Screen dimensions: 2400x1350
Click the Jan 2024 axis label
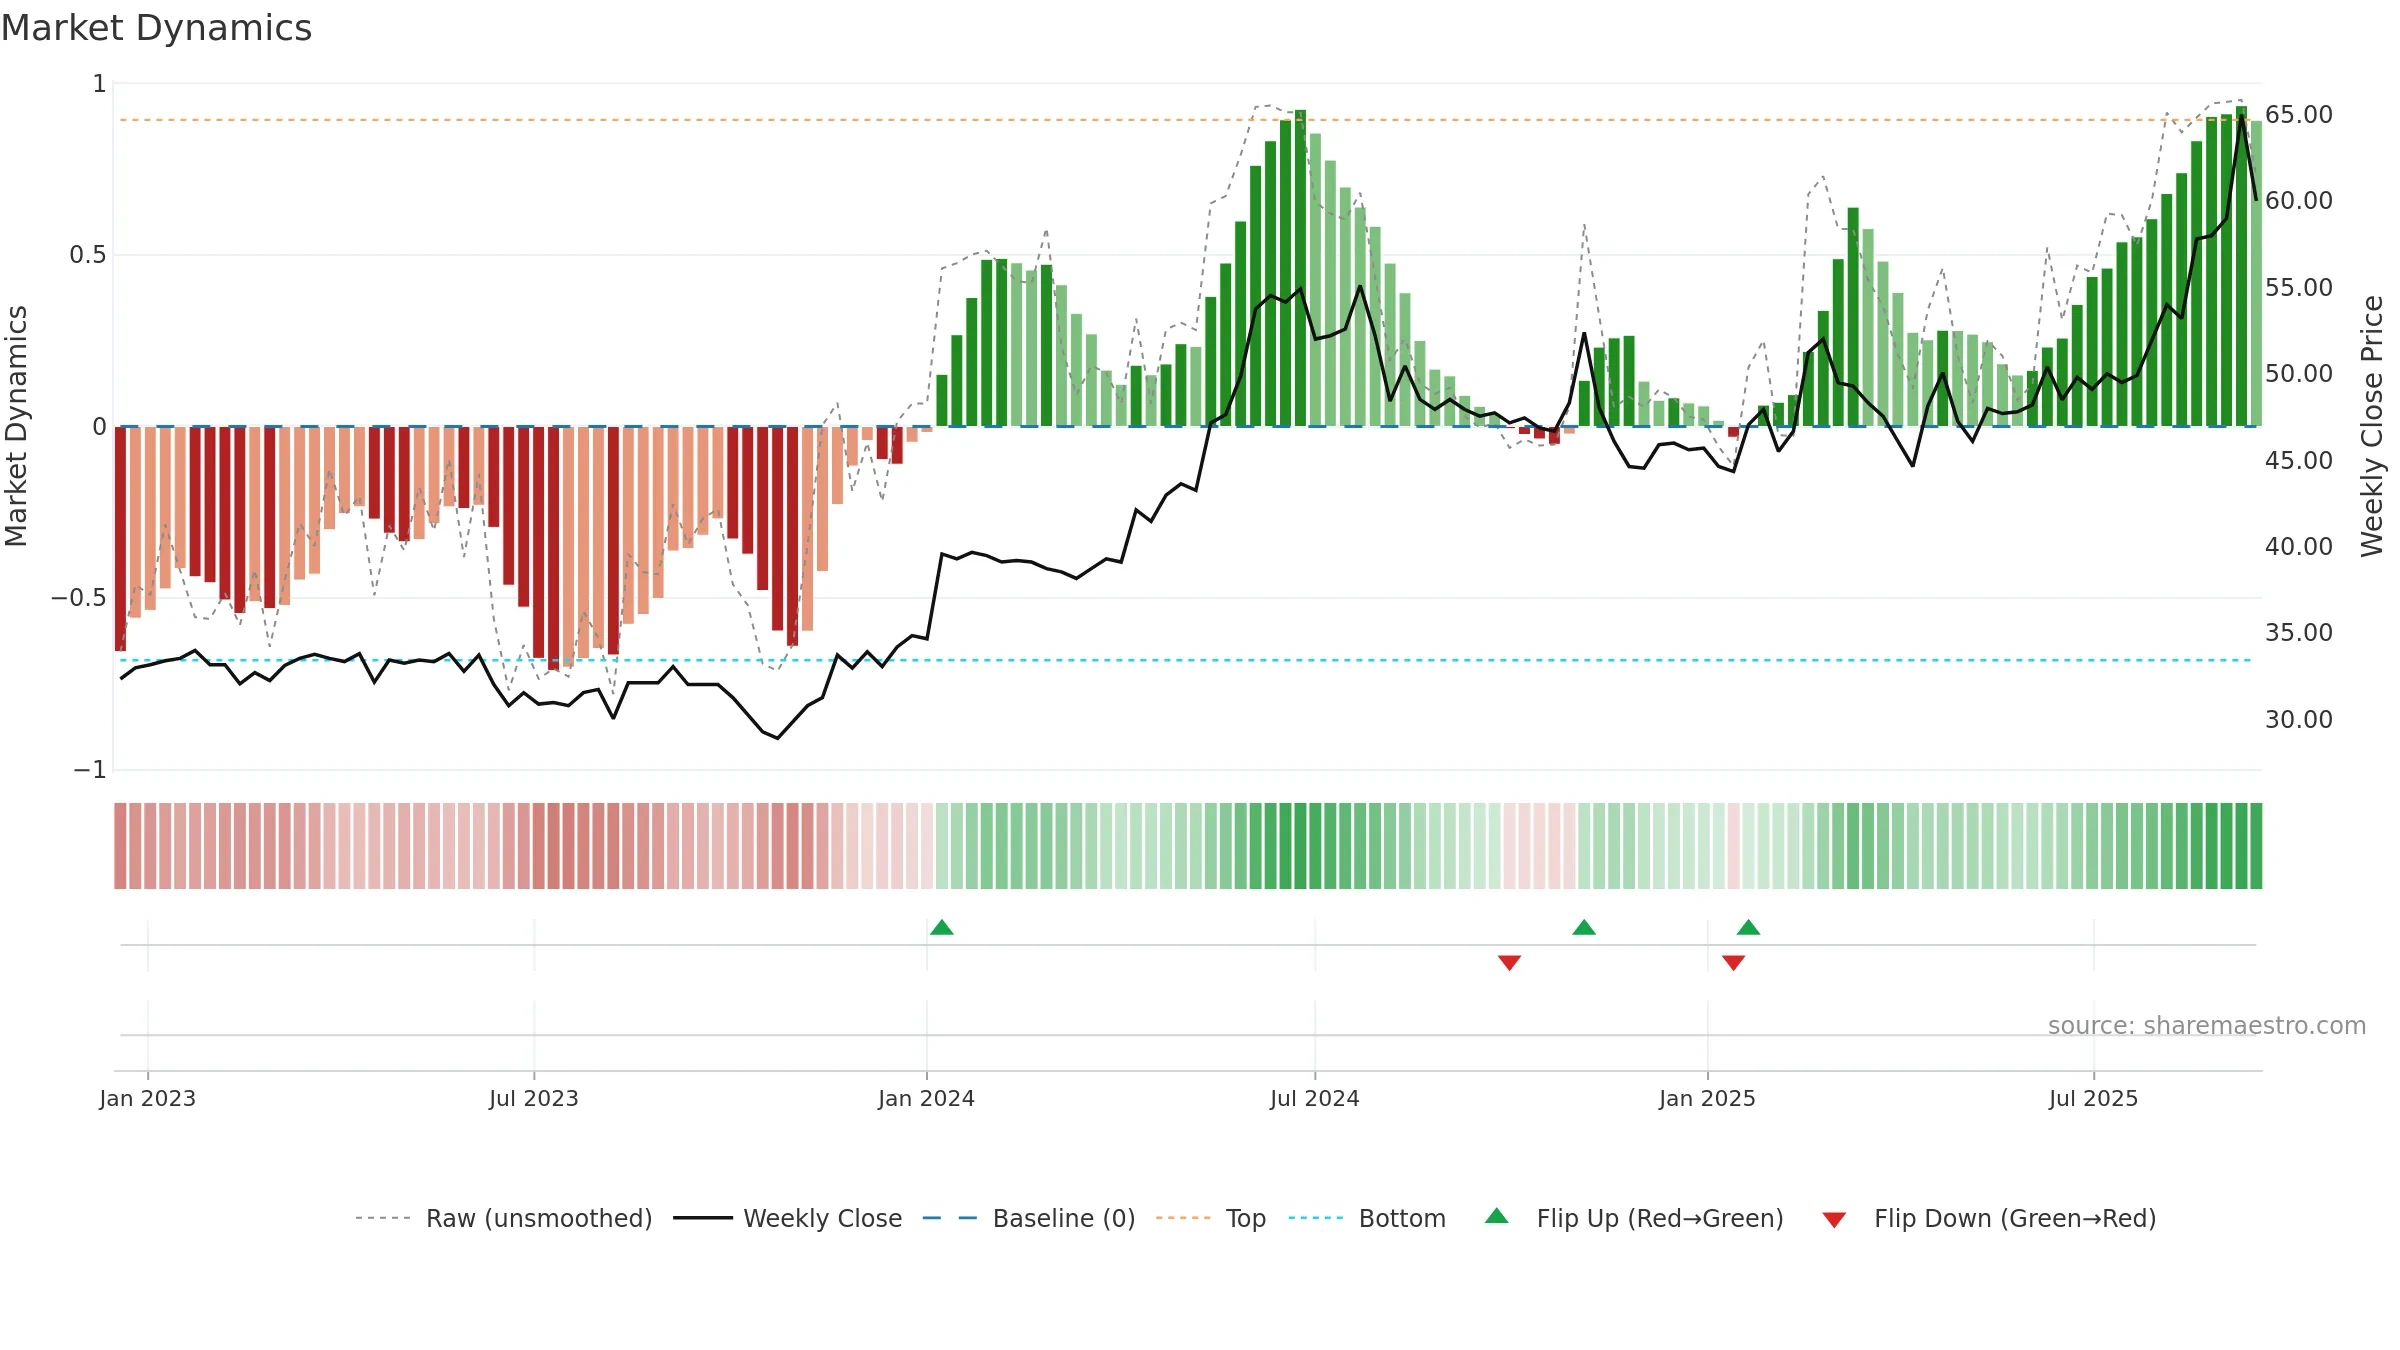coord(927,1098)
